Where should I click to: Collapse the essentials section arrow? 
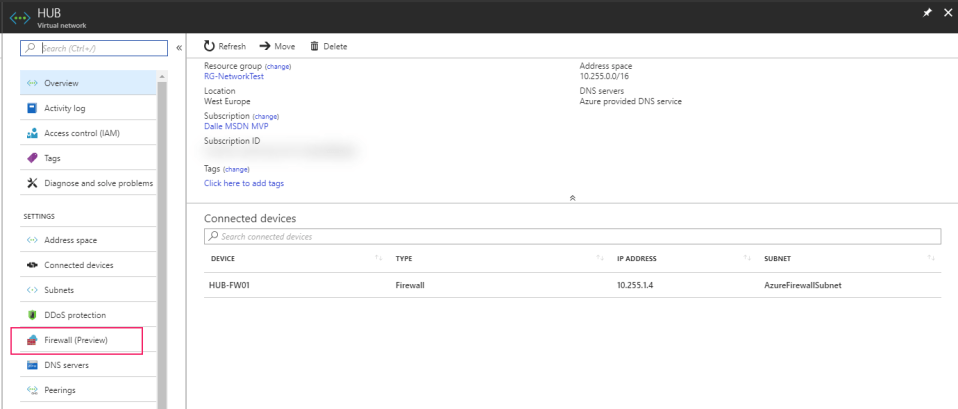[572, 198]
